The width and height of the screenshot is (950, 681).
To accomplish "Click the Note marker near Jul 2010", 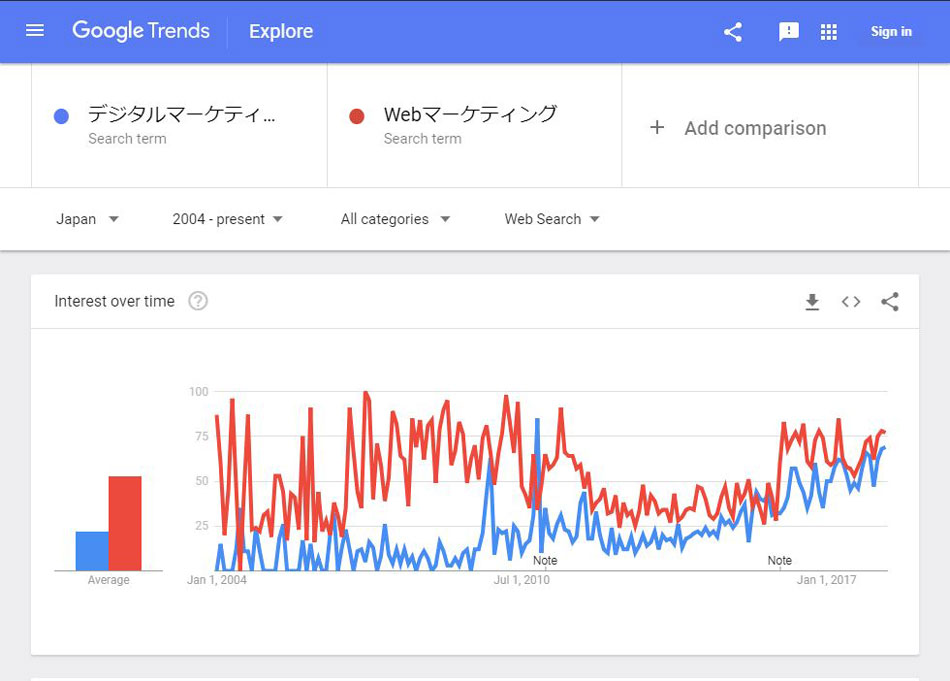I will (545, 560).
